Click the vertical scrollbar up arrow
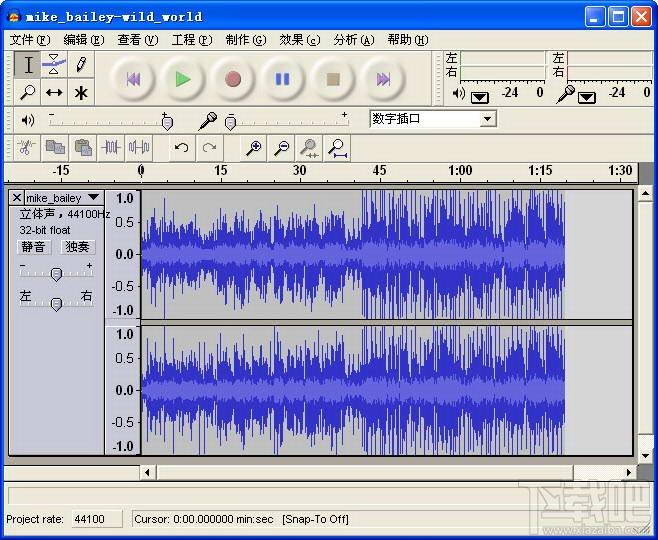Image resolution: width=658 pixels, height=540 pixels. pos(645,194)
